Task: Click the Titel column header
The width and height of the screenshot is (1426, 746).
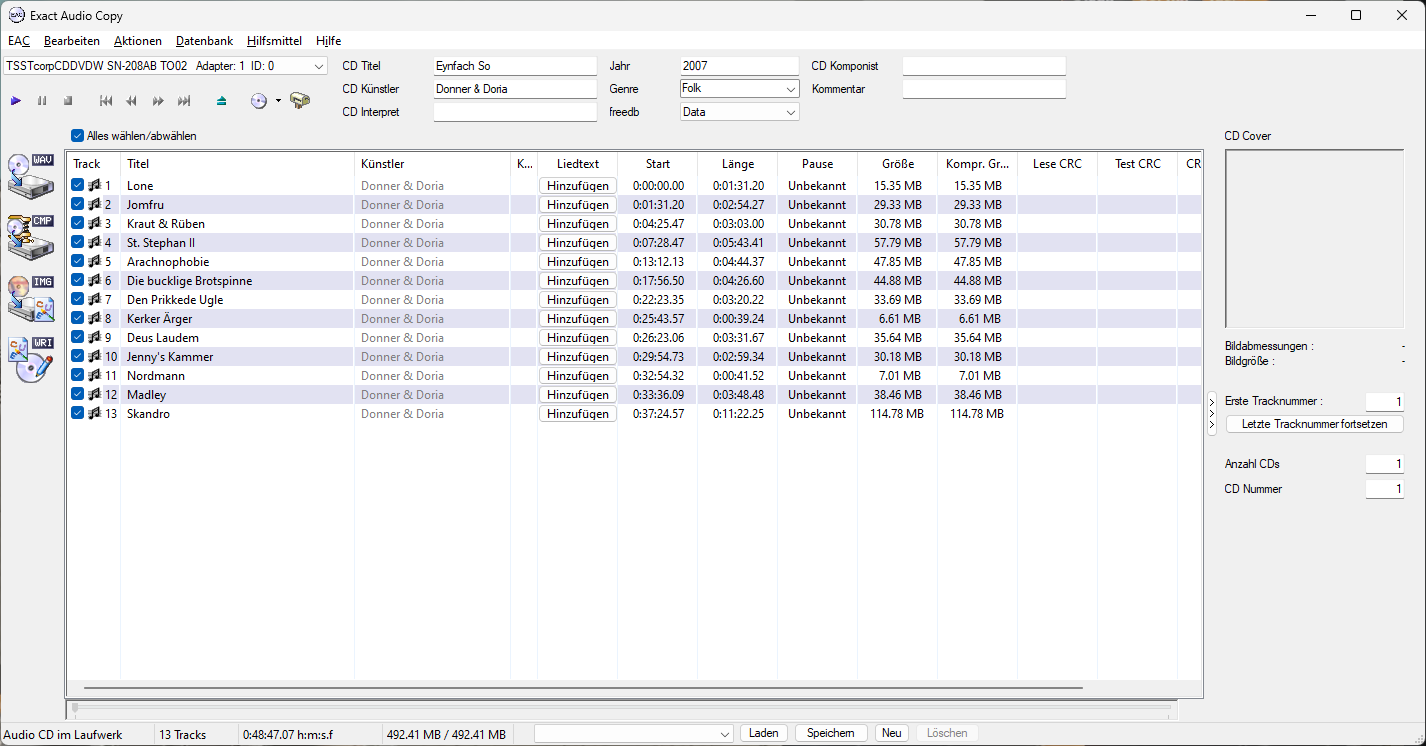Action: [x=237, y=164]
